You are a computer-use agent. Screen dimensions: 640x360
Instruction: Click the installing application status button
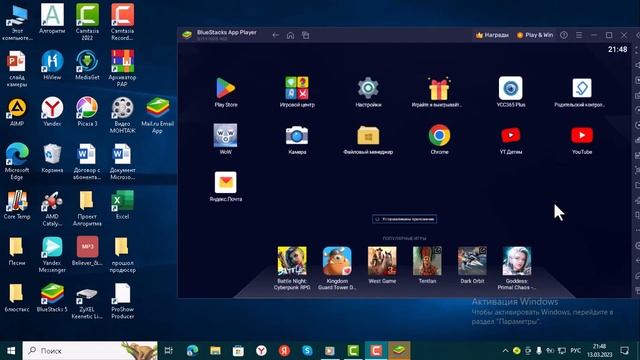coord(404,219)
